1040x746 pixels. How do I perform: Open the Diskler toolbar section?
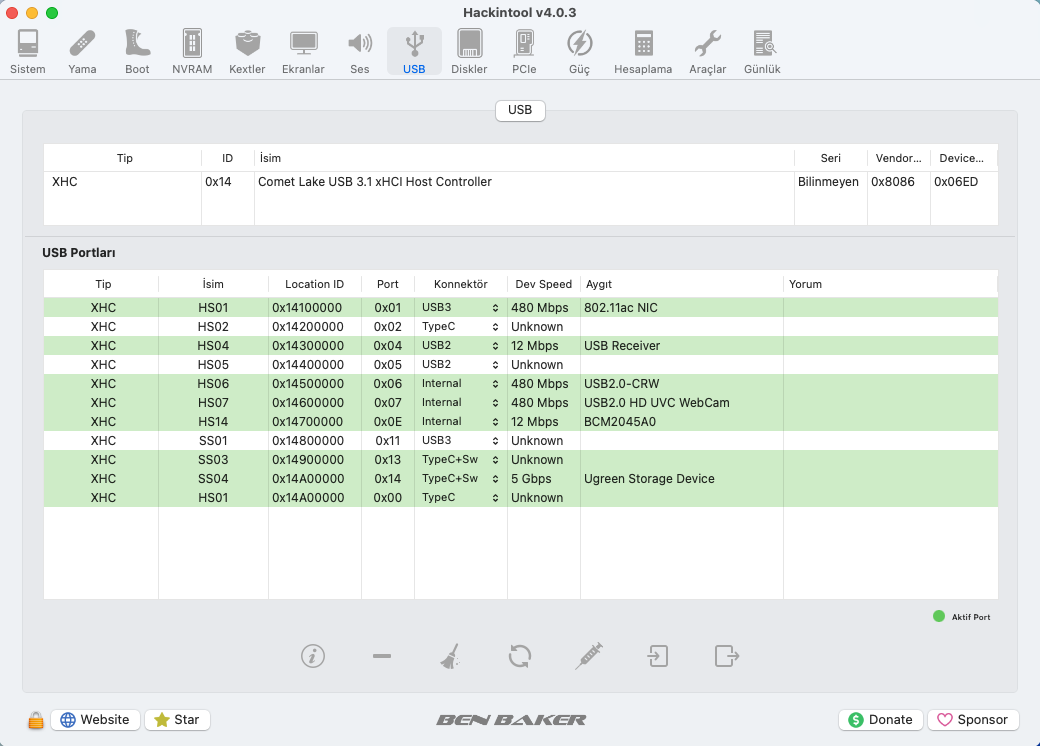469,52
